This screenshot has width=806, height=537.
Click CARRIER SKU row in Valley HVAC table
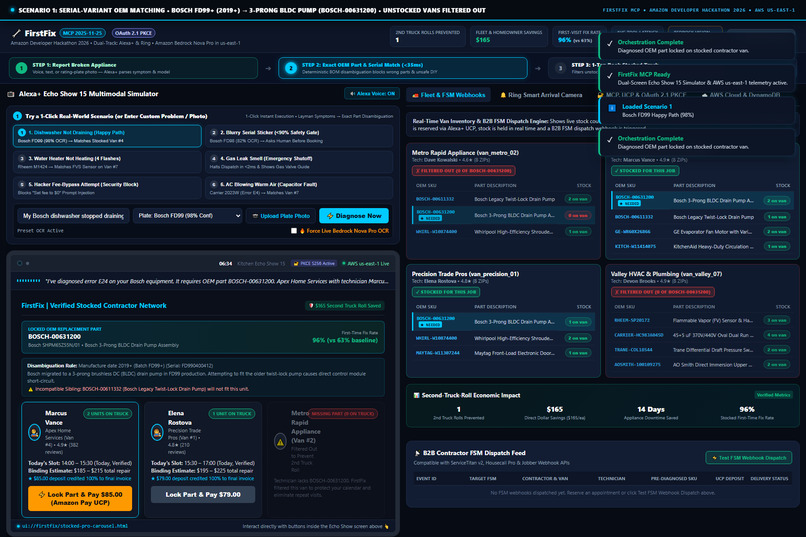click(702, 335)
